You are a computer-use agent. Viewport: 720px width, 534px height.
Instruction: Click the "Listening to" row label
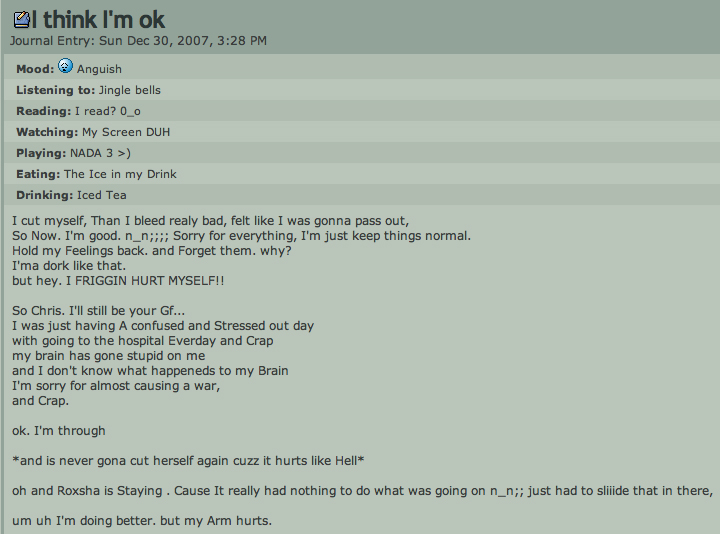coord(55,90)
